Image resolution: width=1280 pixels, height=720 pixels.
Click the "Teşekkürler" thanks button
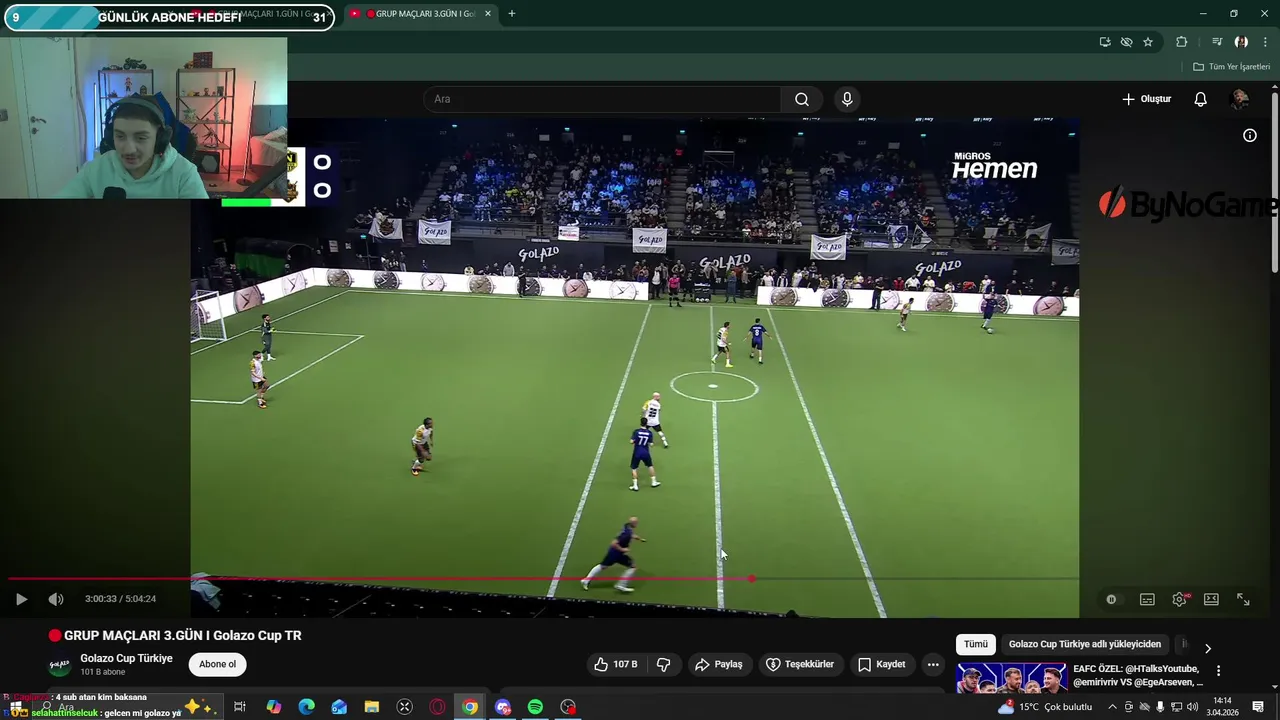(x=800, y=664)
